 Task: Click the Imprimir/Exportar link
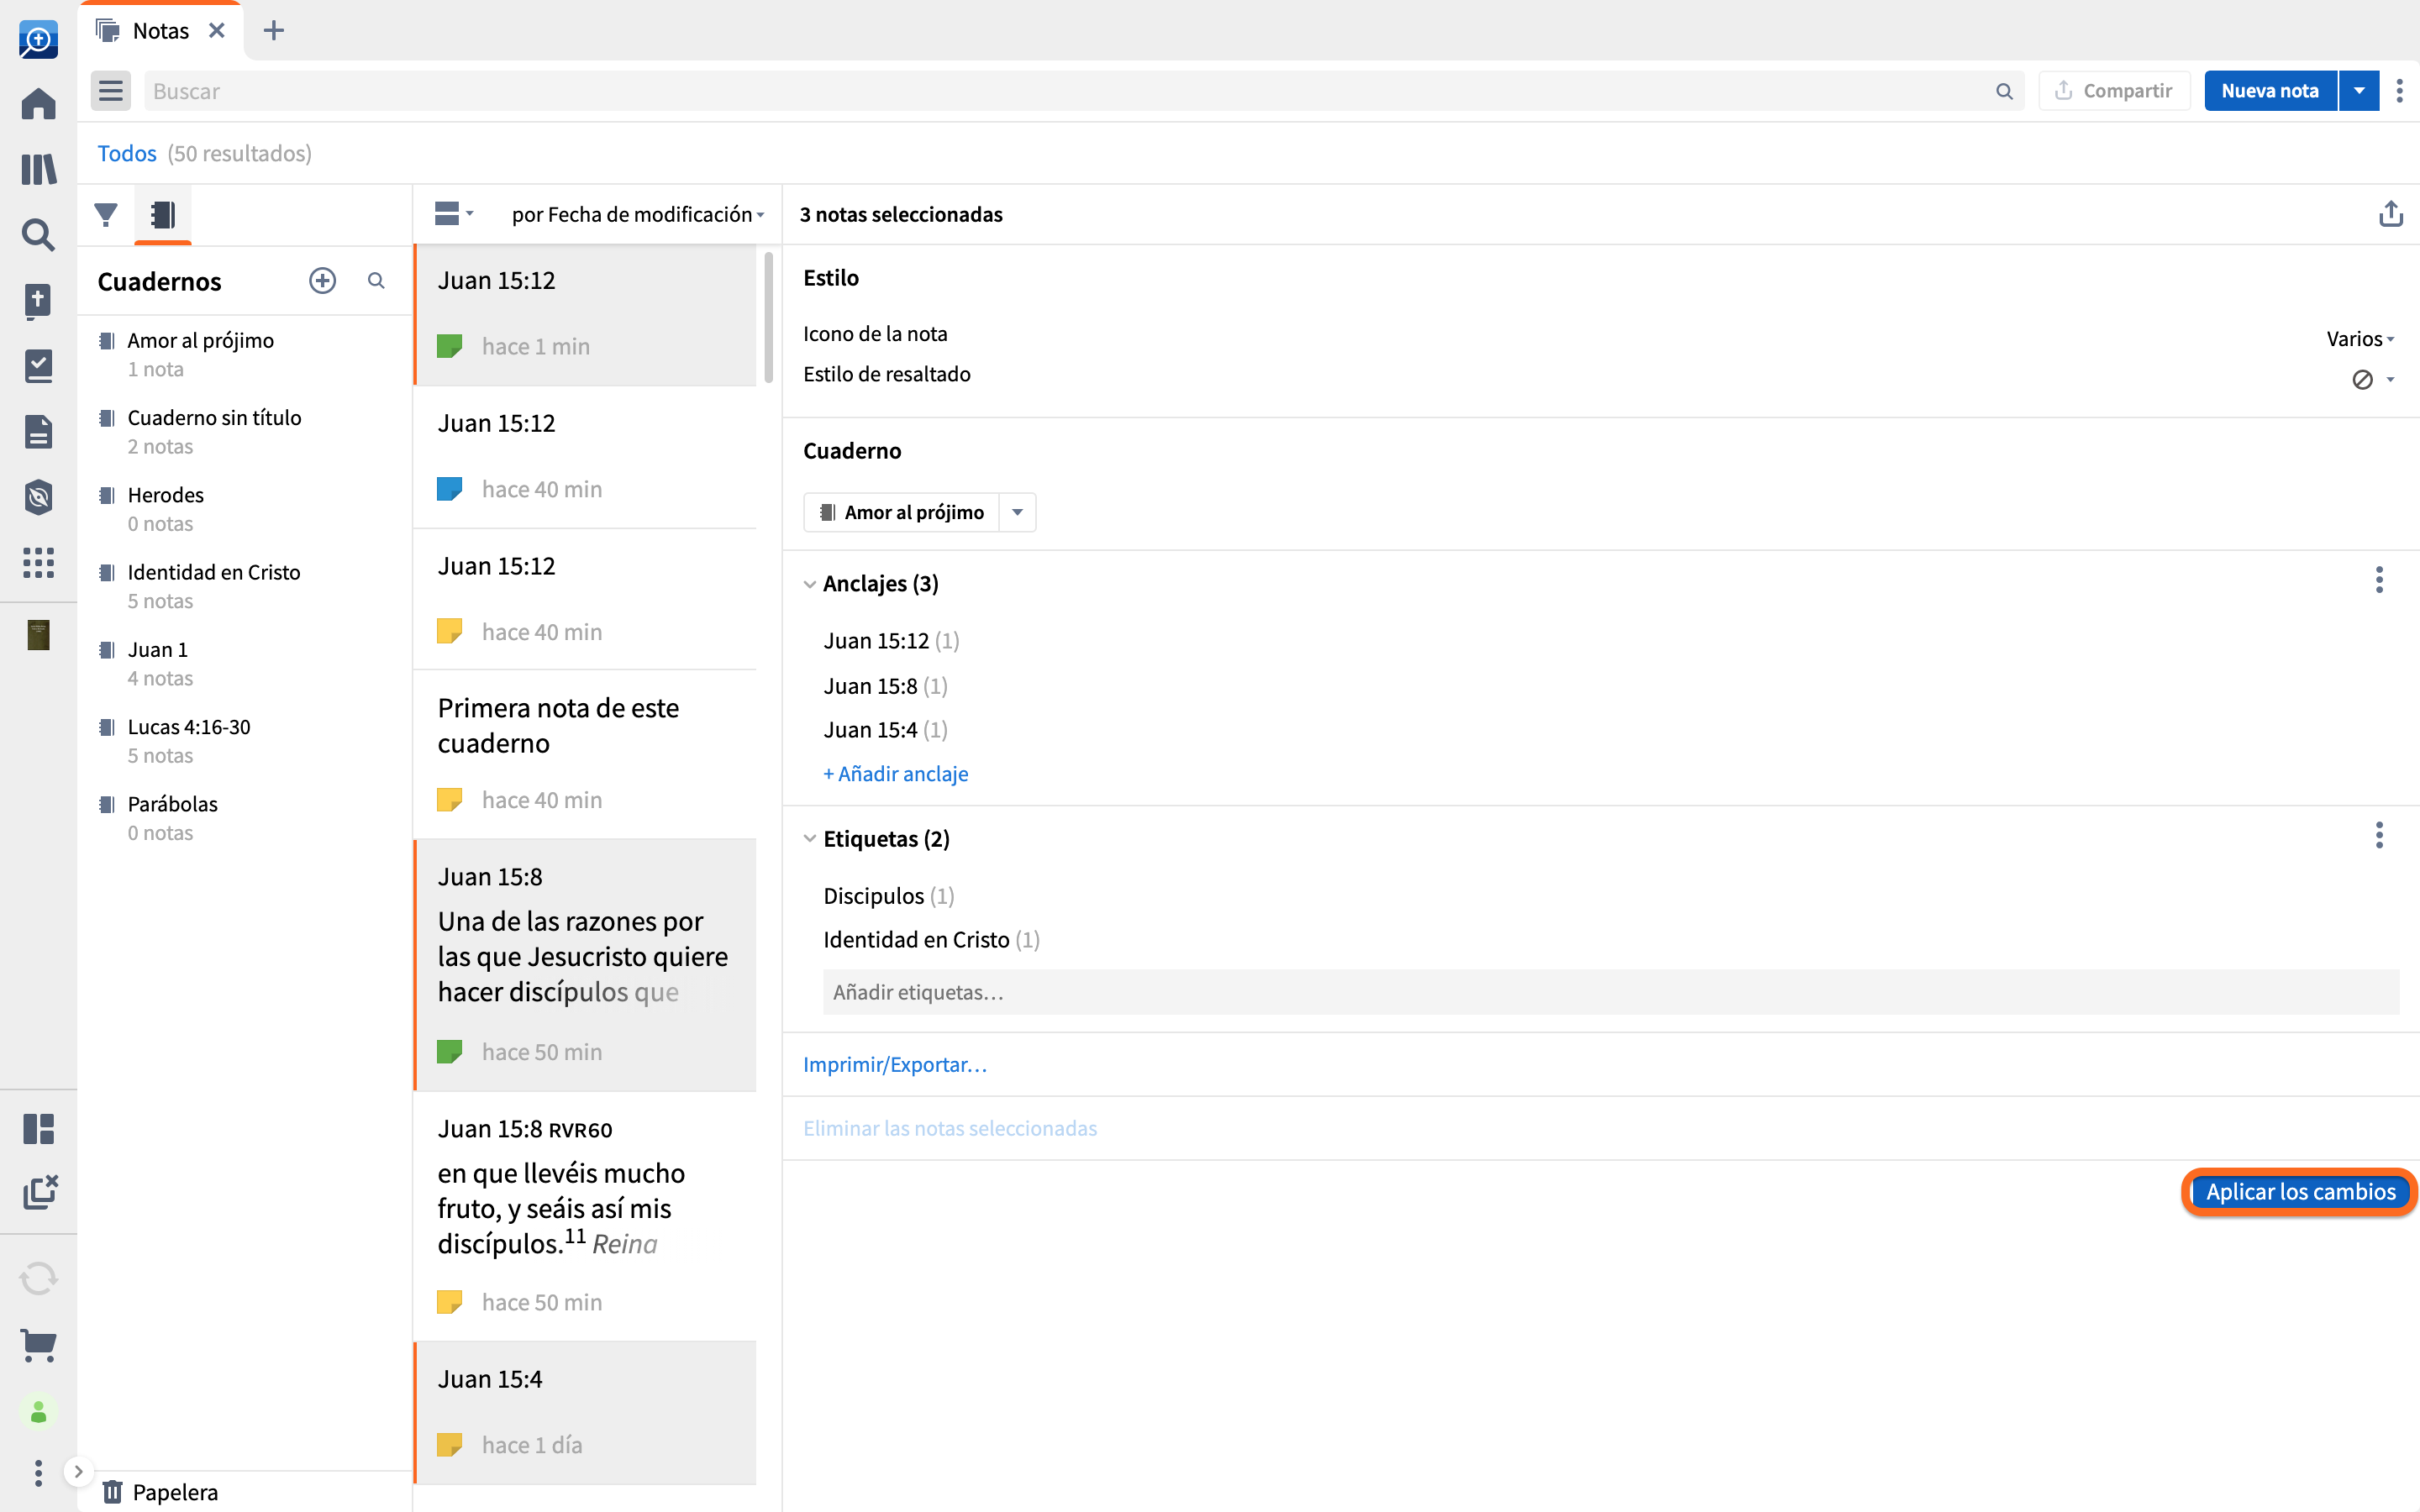(895, 1065)
